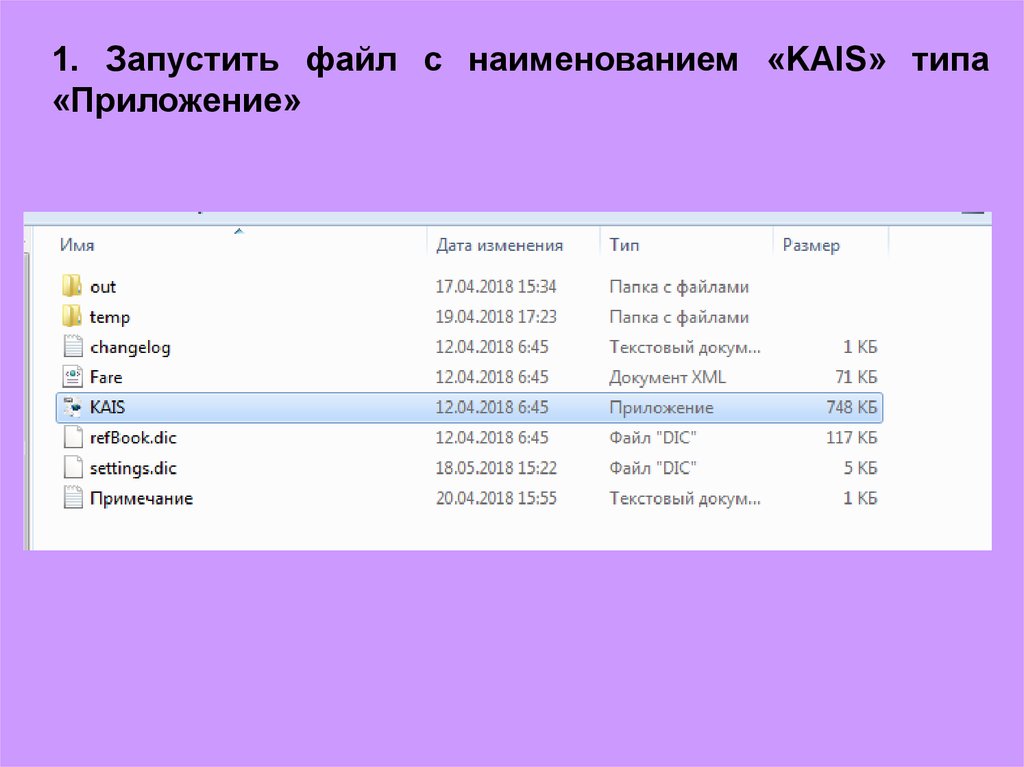Viewport: 1024px width, 767px height.
Task: Select the Примечание text file icon
Action: point(72,498)
